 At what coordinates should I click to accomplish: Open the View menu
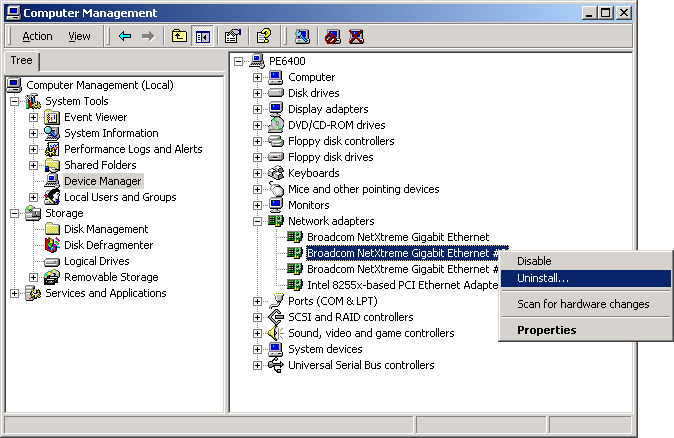click(80, 37)
